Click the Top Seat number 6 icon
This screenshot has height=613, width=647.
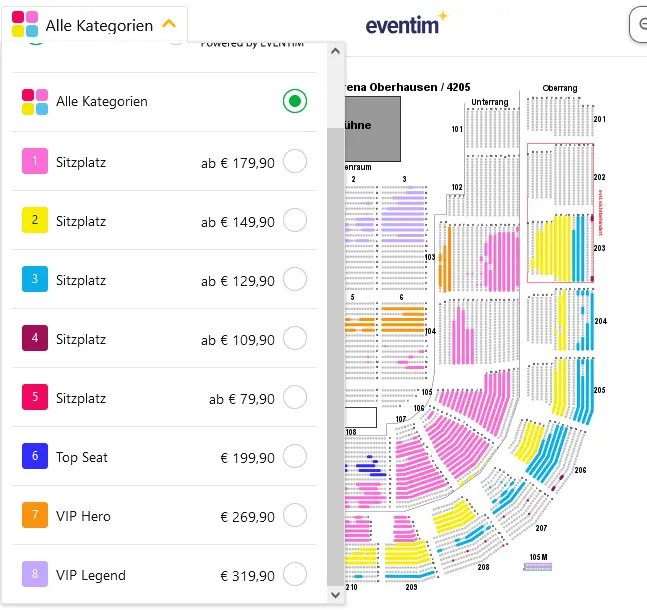(35, 456)
